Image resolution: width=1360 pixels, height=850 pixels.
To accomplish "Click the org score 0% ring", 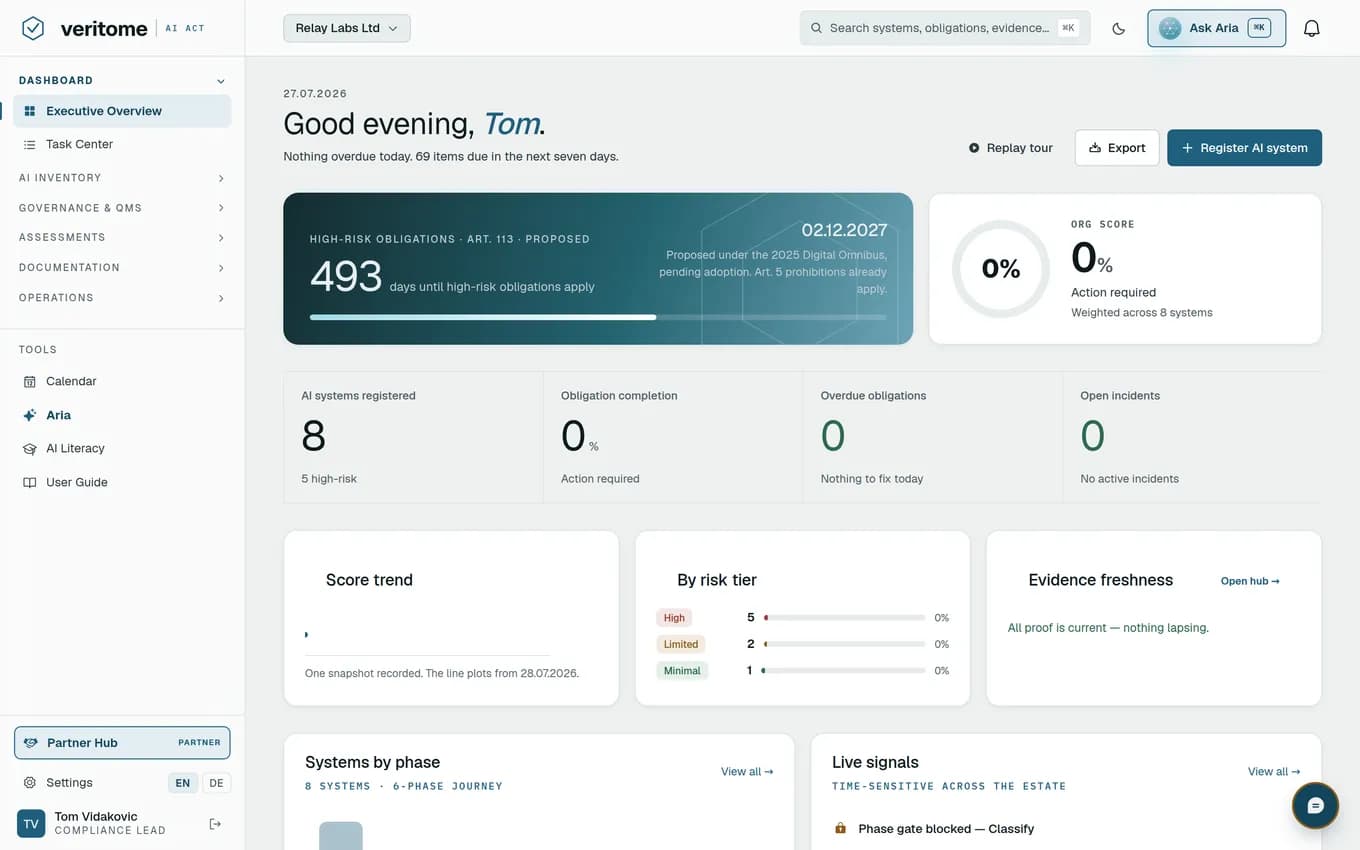I will pyautogui.click(x=1001, y=269).
